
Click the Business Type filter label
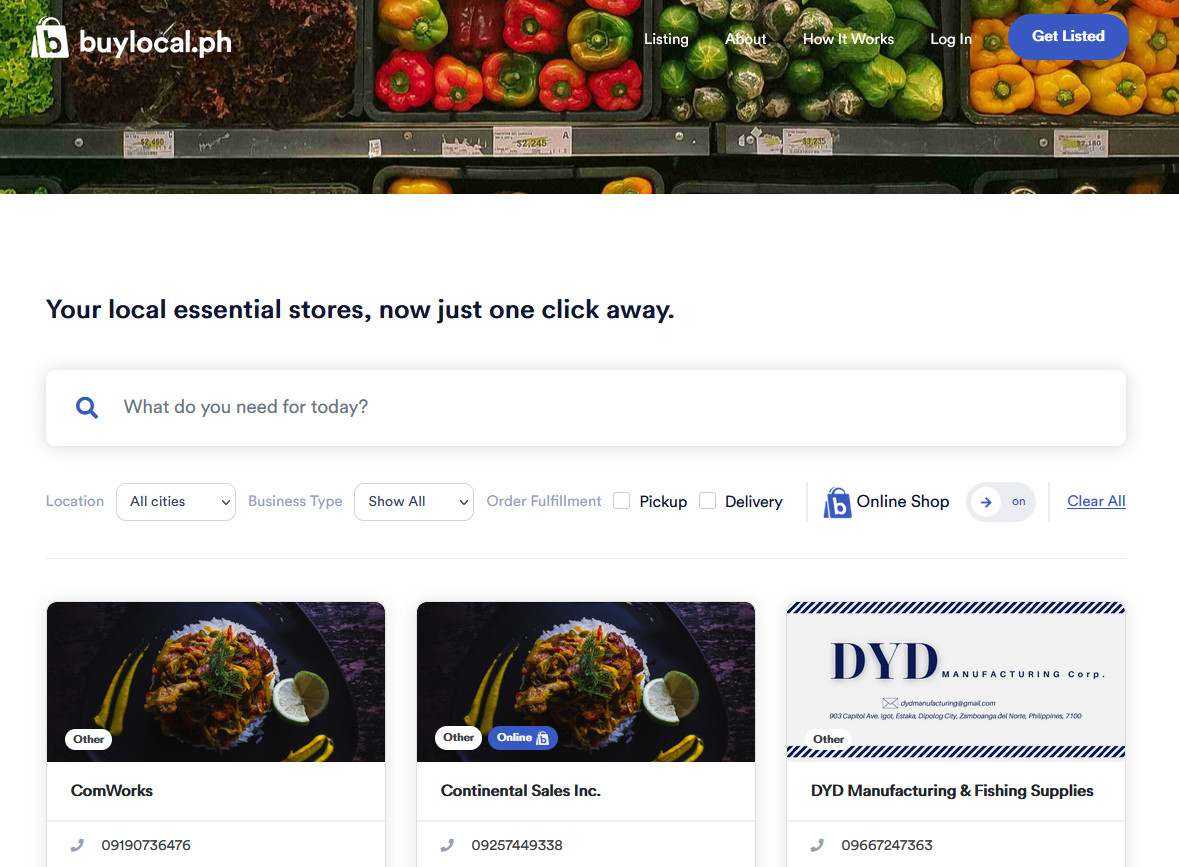[295, 502]
